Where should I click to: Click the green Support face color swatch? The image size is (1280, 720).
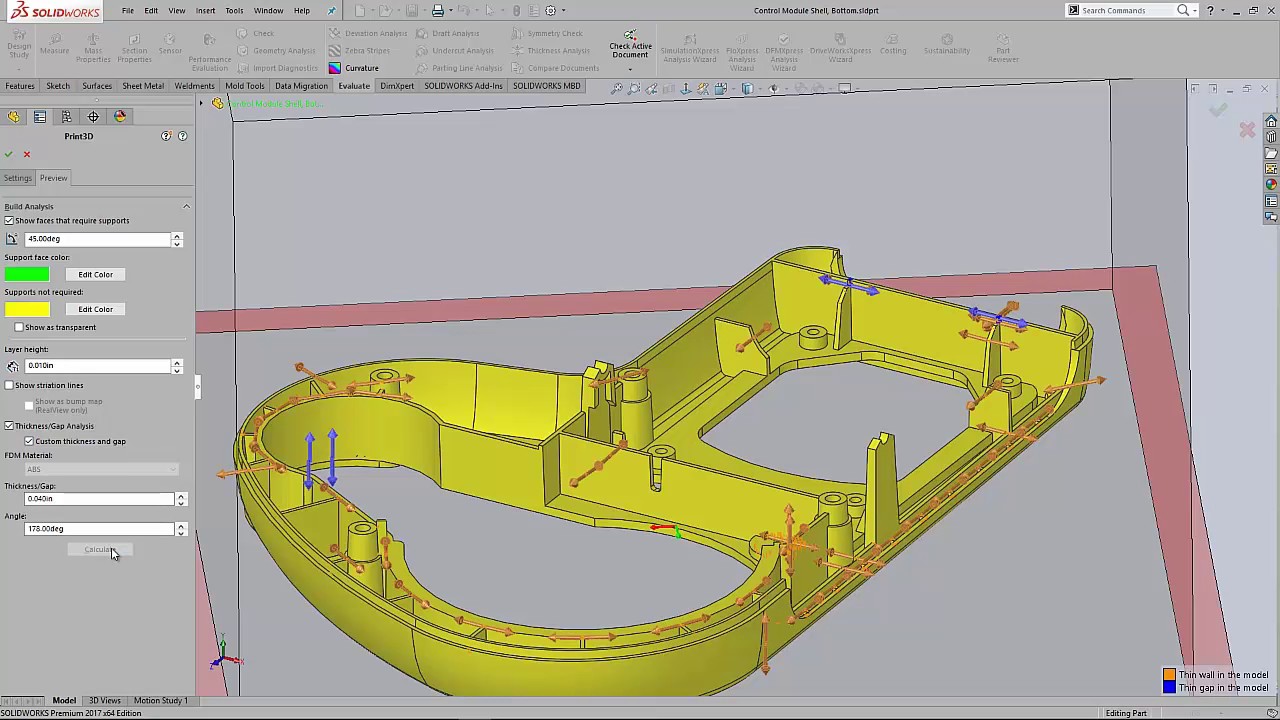coord(27,274)
